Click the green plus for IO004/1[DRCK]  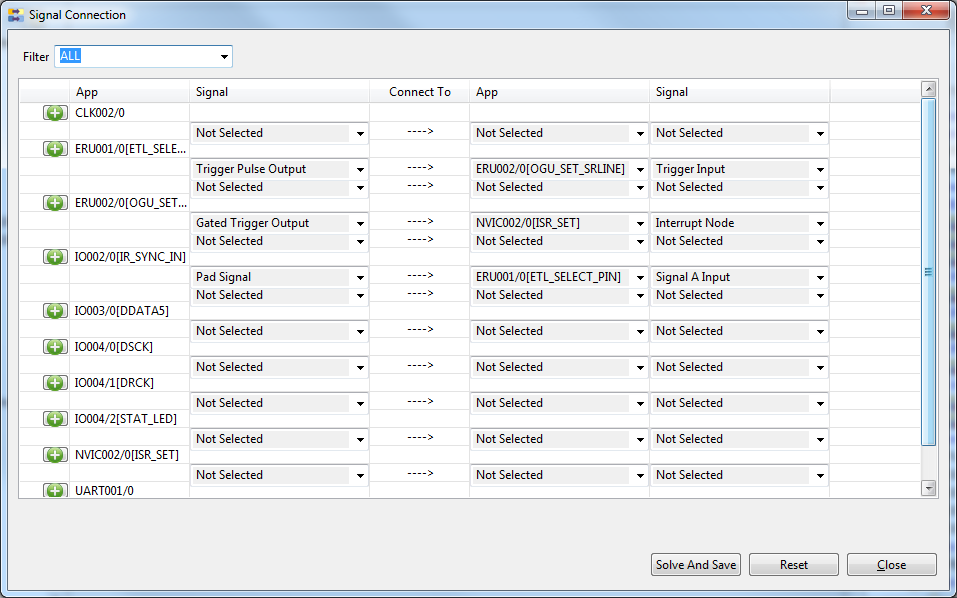pyautogui.click(x=55, y=383)
